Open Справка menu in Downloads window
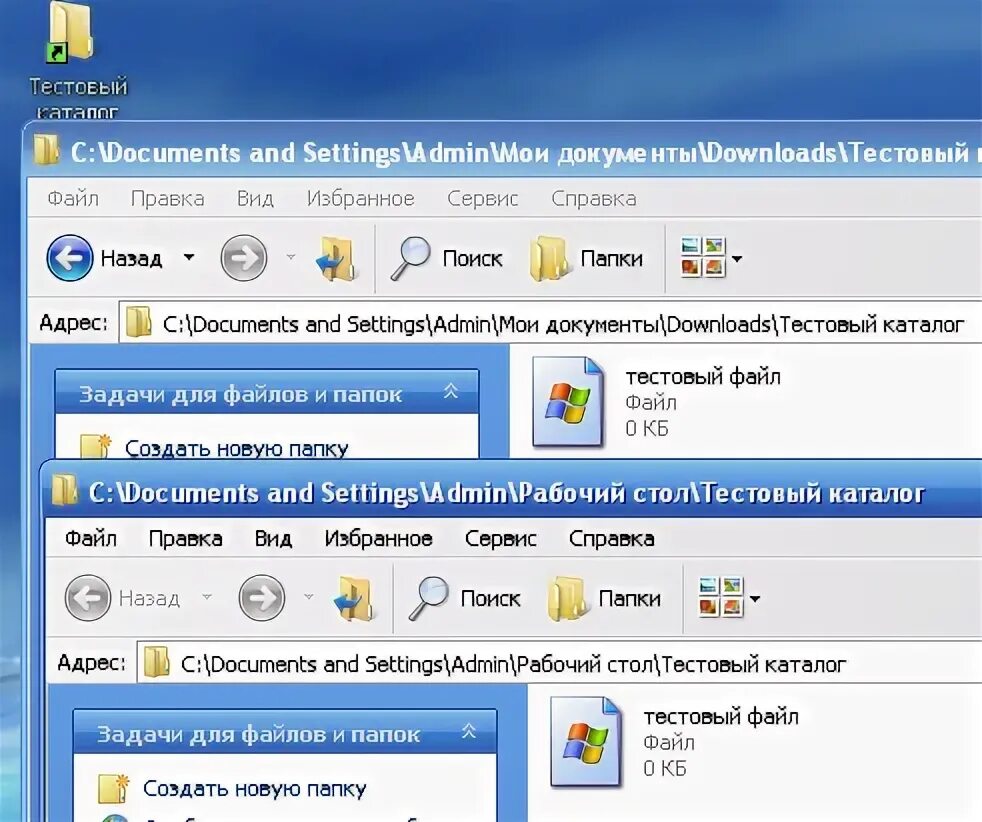The height and width of the screenshot is (822, 982). click(594, 198)
